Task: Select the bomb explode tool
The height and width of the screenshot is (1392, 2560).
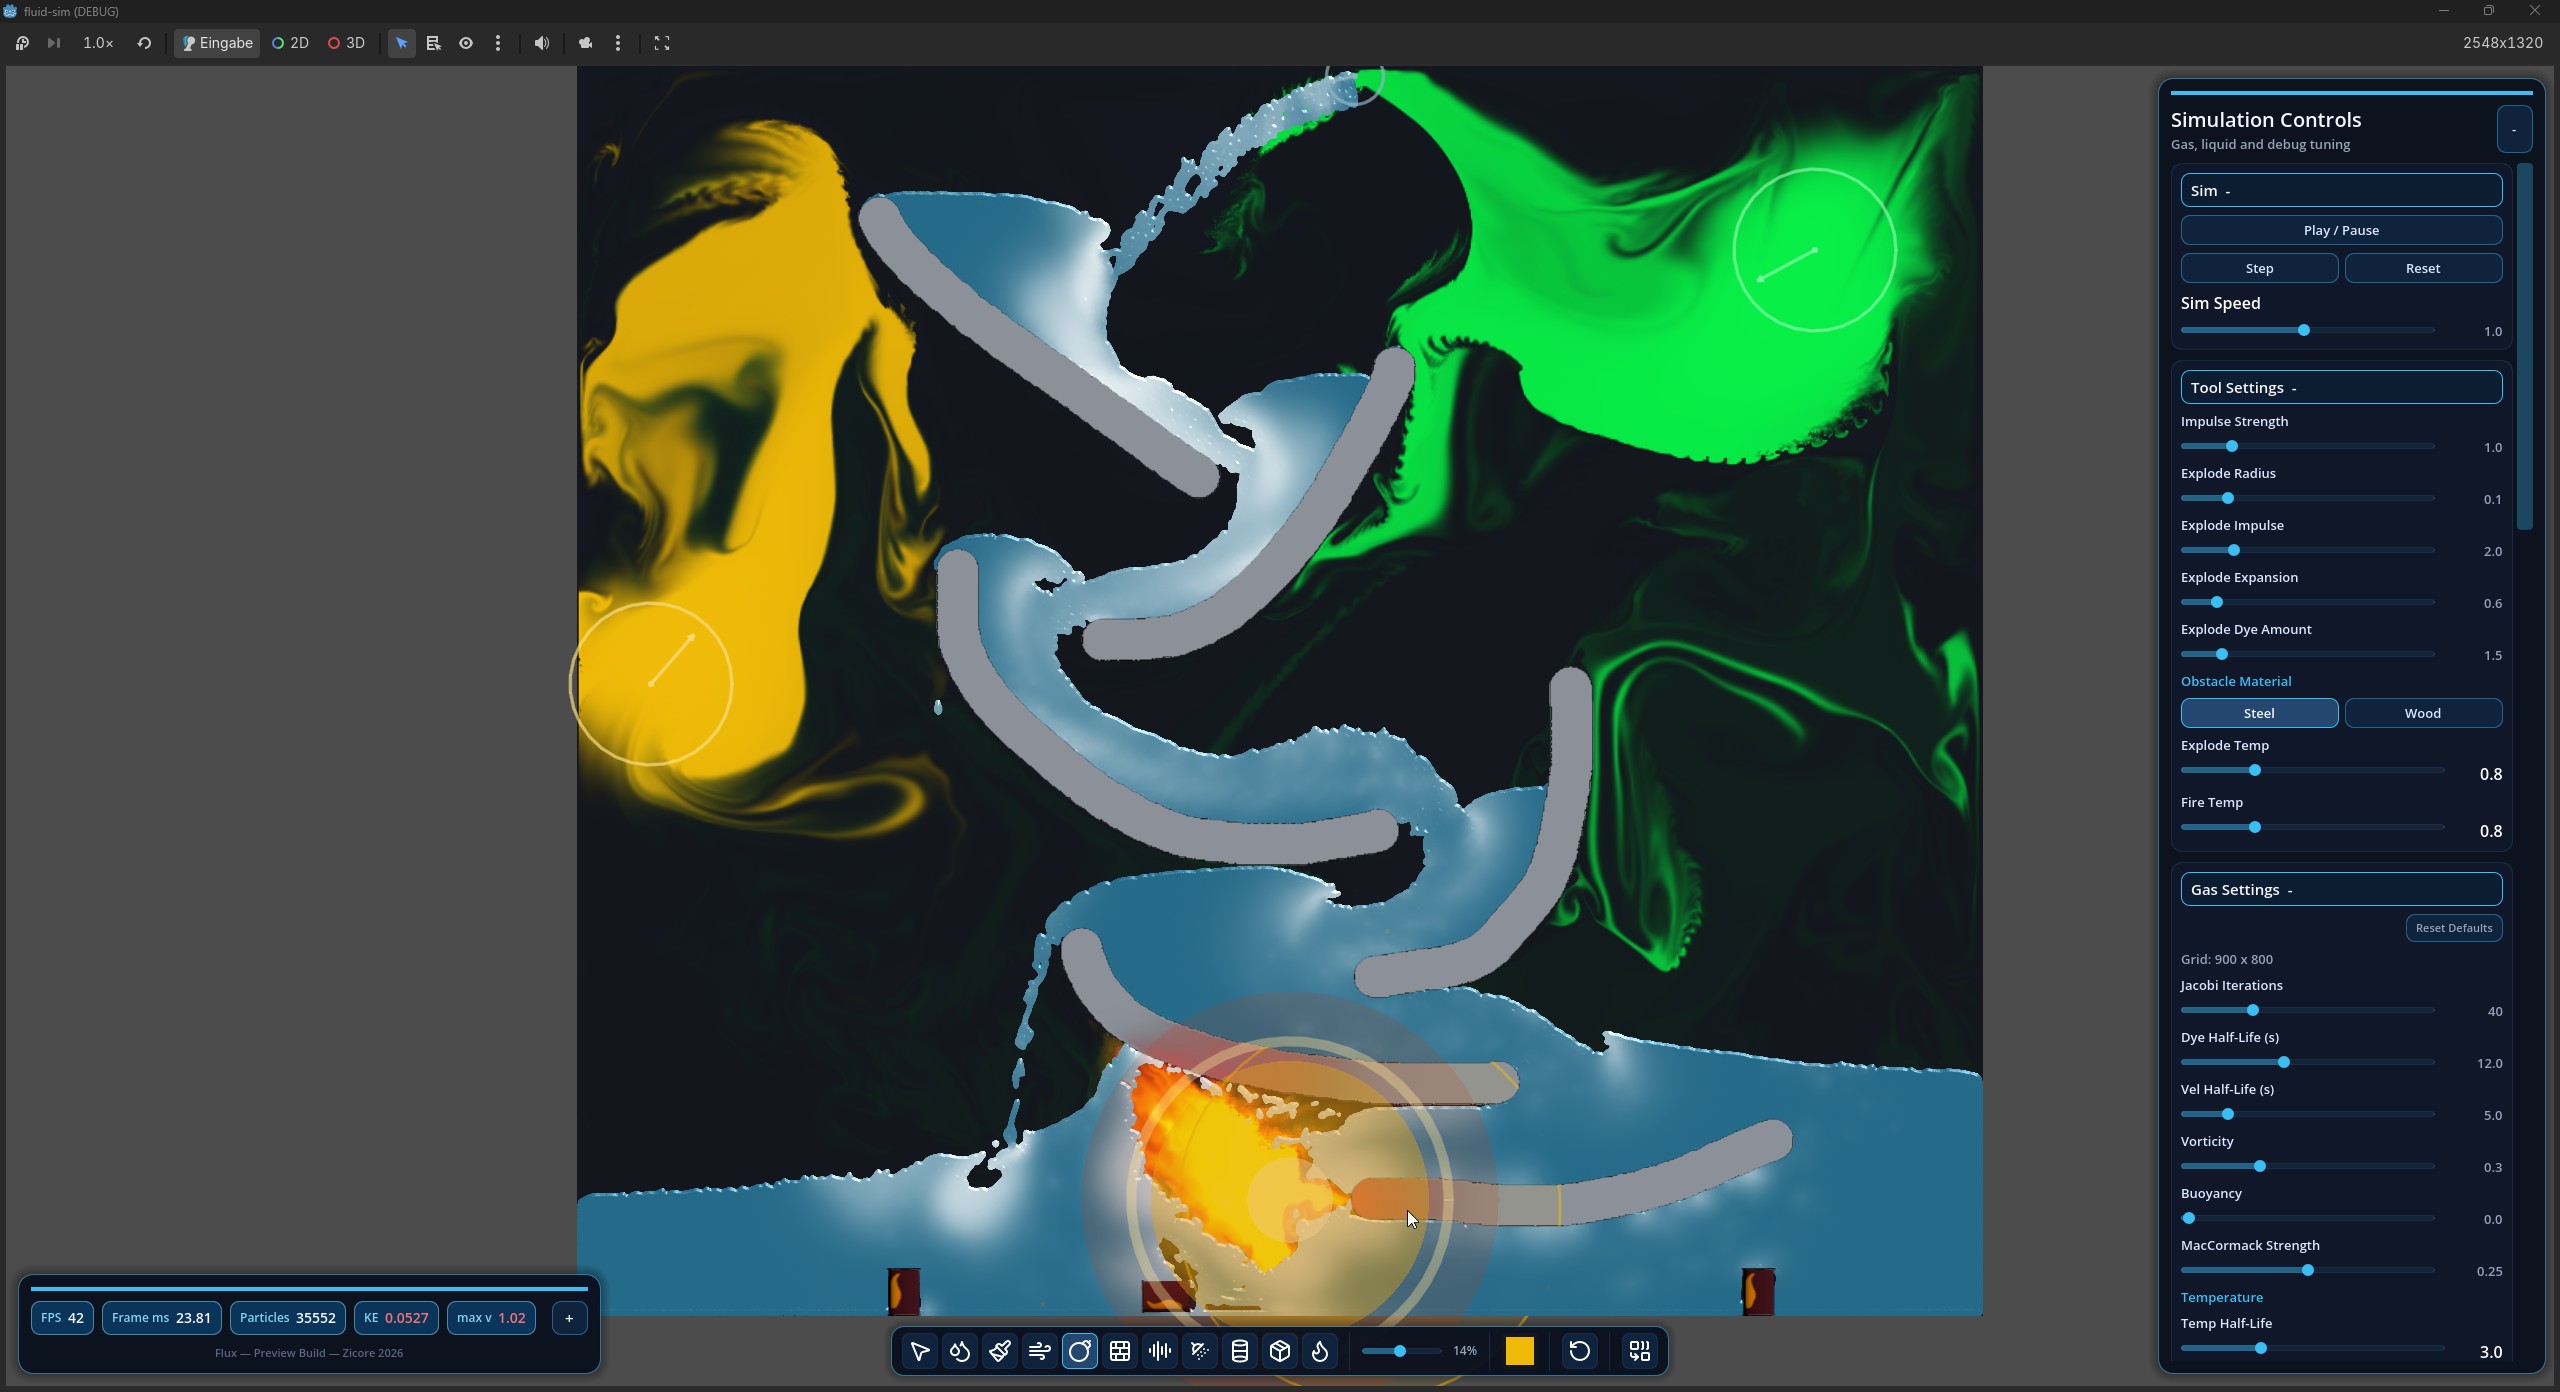Action: click(1080, 1351)
